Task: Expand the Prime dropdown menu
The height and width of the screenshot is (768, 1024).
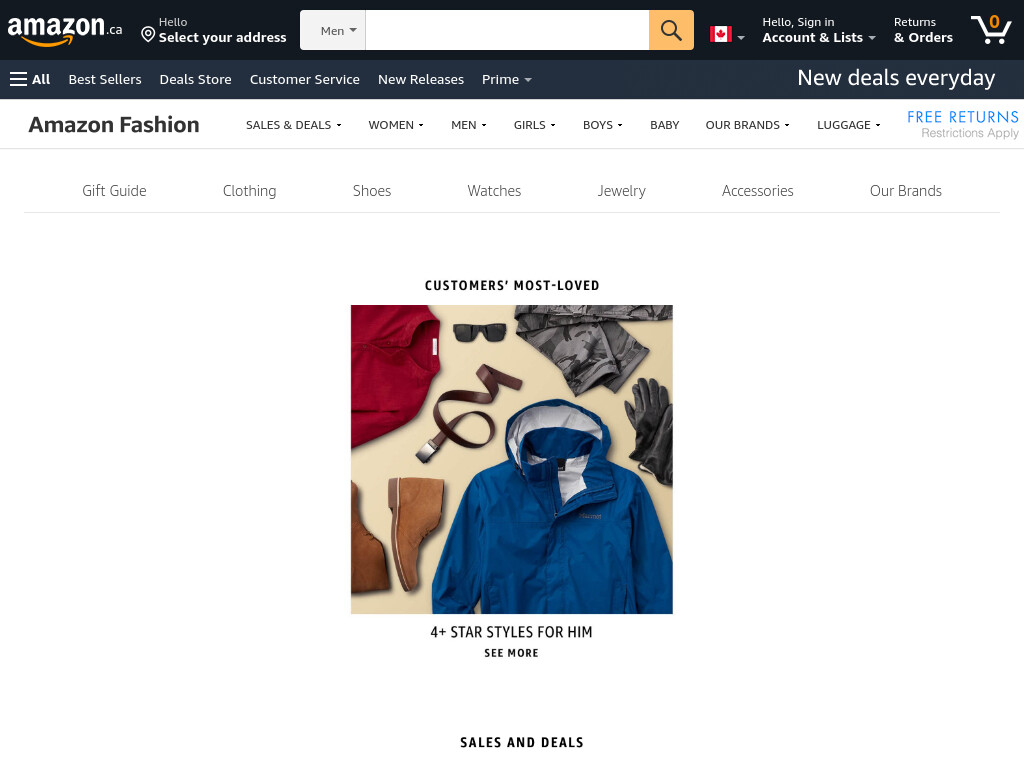Action: [506, 80]
